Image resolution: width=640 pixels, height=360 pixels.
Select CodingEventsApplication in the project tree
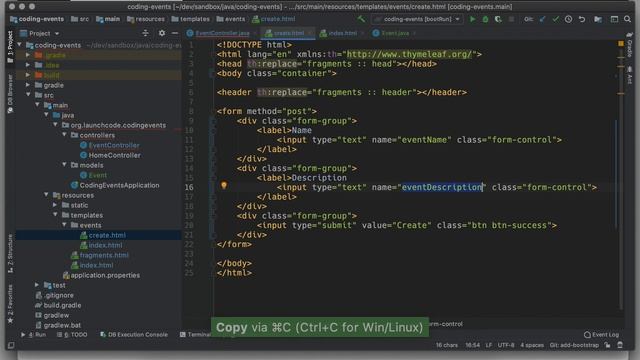click(119, 185)
